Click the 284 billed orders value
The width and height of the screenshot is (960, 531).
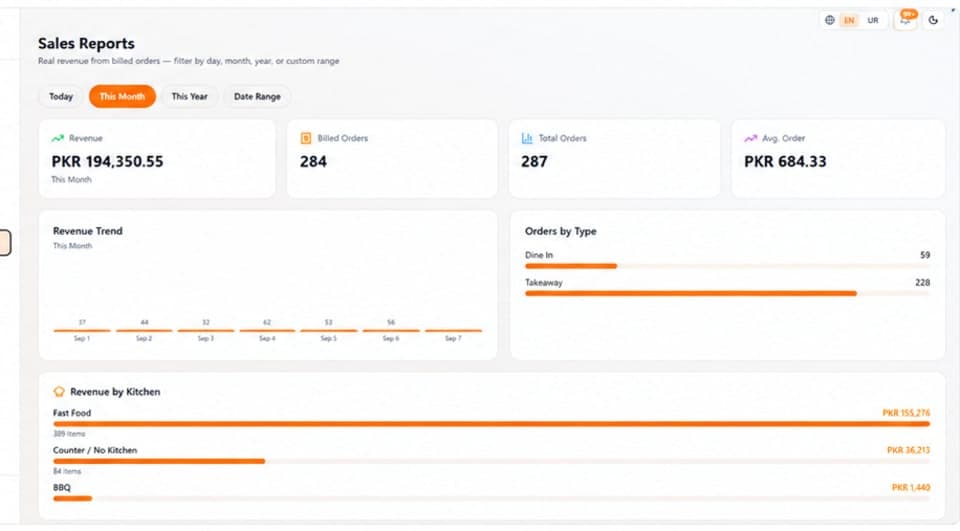click(313, 162)
